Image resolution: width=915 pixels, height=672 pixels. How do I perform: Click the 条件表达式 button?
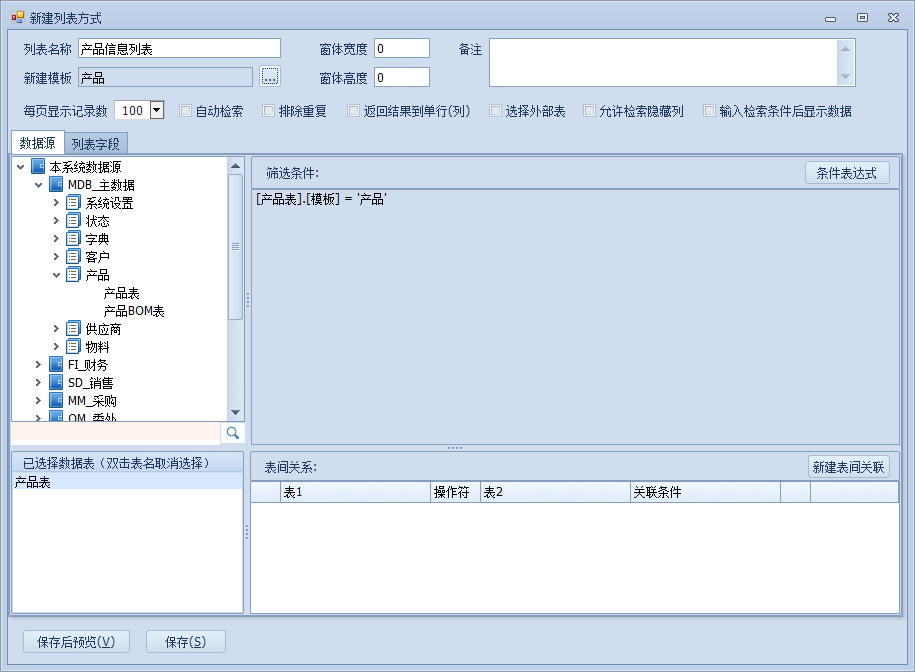(x=846, y=173)
